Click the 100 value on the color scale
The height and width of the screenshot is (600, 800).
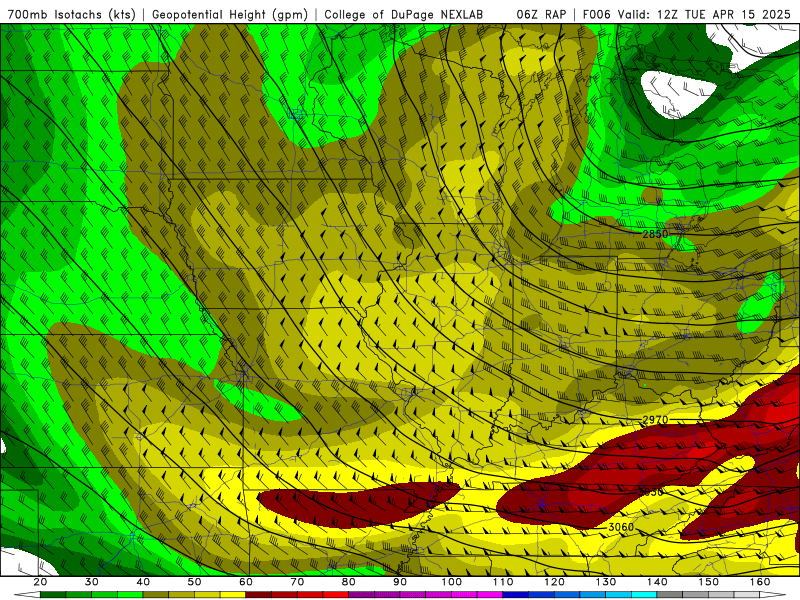pos(452,582)
